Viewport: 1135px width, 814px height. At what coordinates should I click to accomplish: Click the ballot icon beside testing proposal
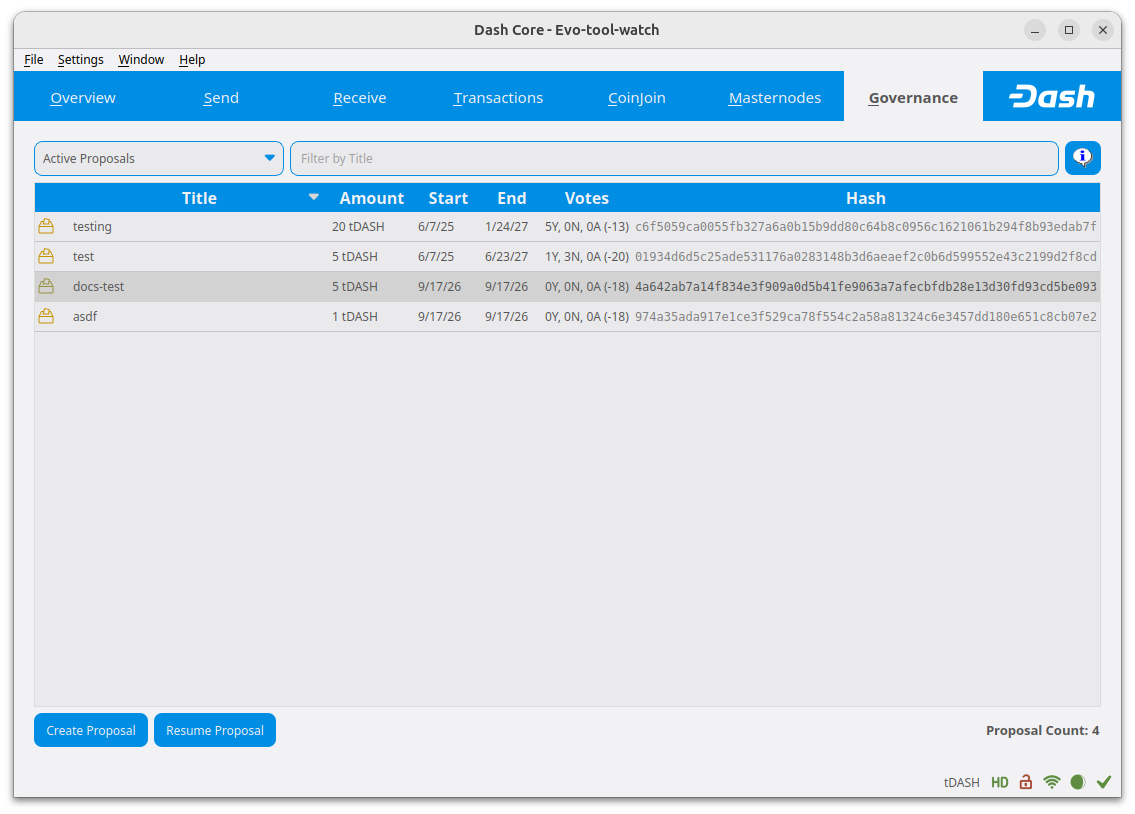[x=46, y=226]
